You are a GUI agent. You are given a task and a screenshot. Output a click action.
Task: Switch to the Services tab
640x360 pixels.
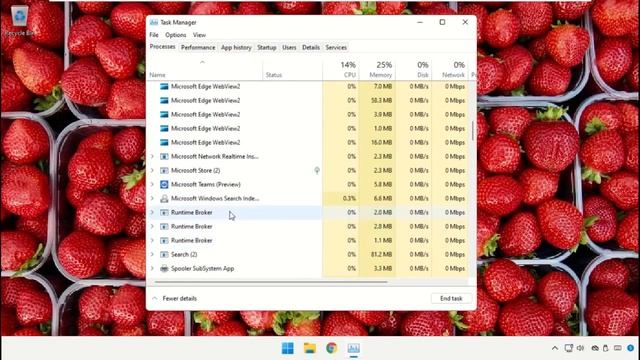(x=336, y=47)
